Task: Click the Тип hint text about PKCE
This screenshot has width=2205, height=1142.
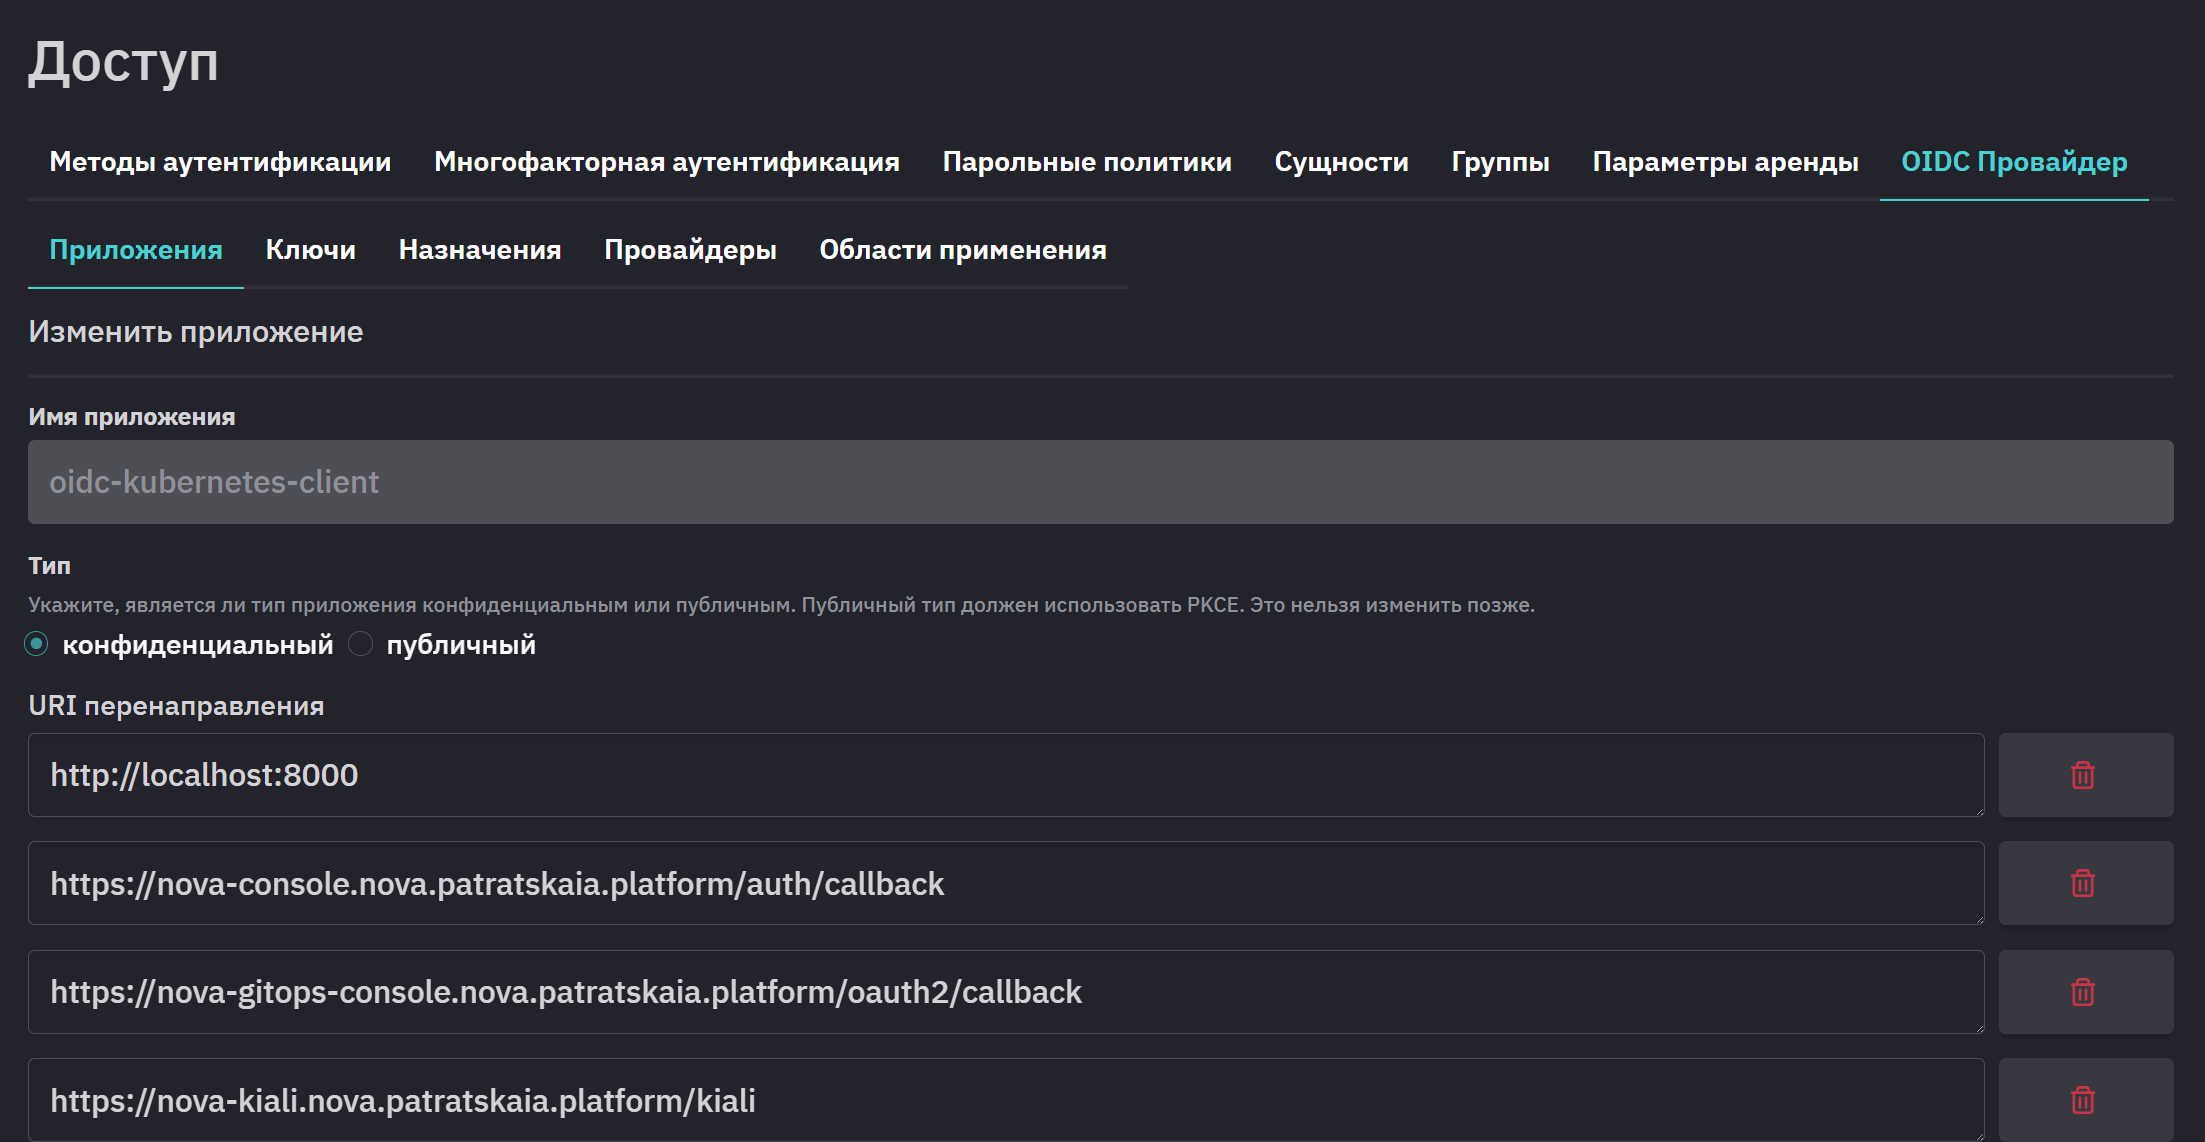Action: [781, 605]
